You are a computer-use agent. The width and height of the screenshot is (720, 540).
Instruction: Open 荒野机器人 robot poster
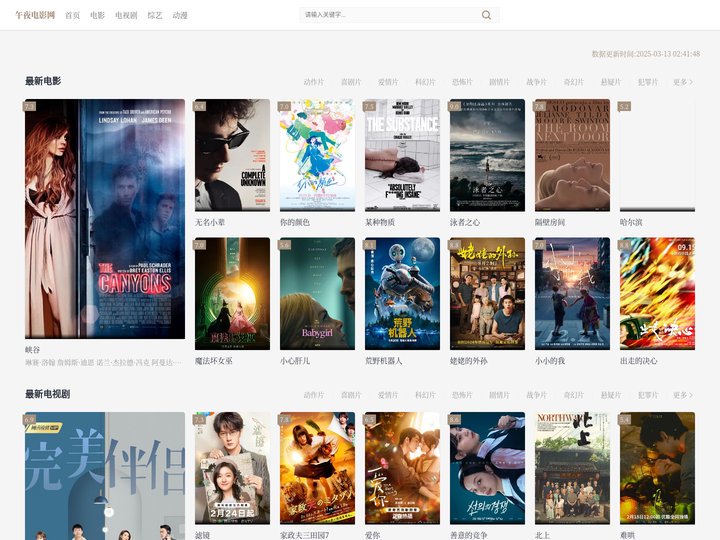point(402,294)
